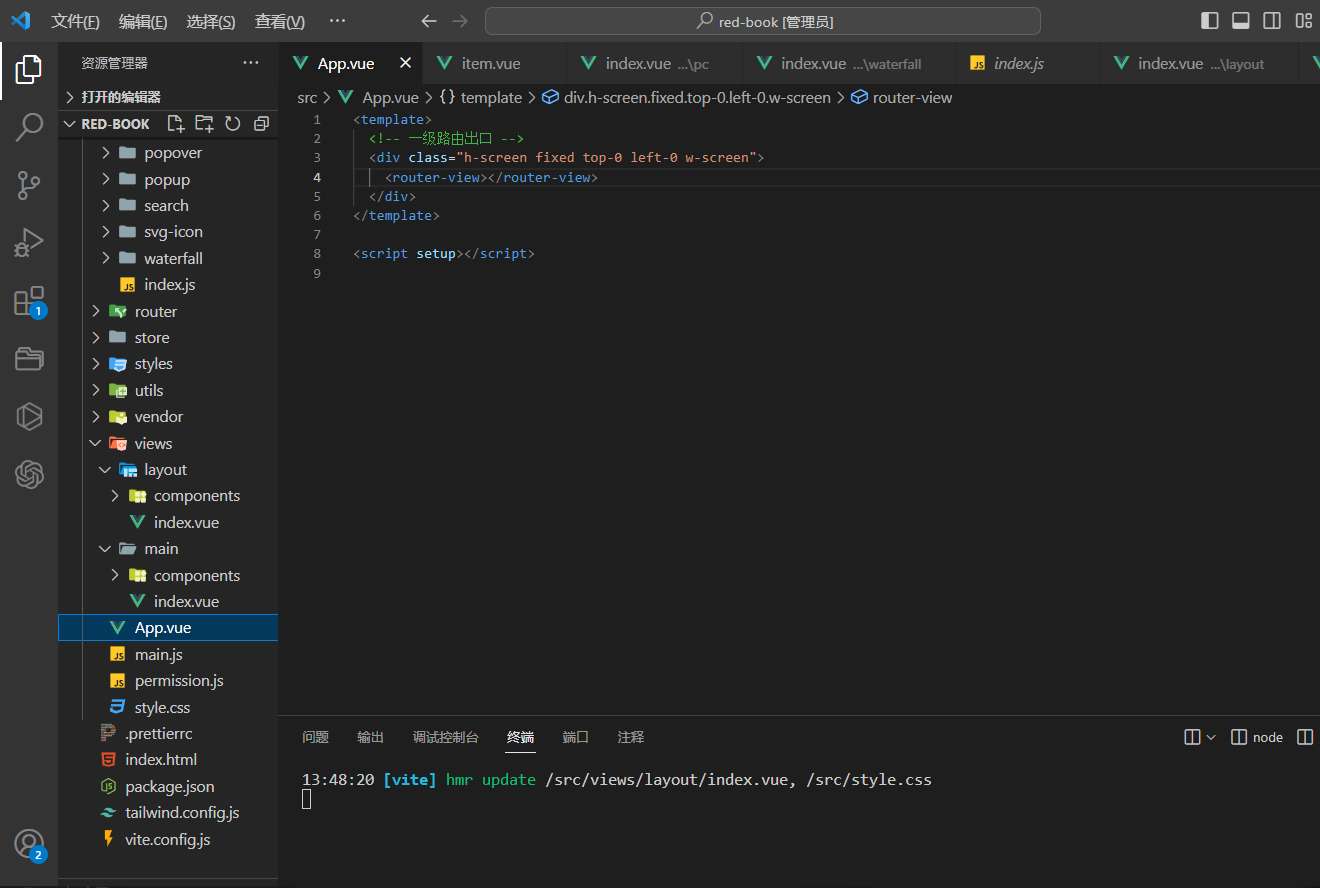Split the terminal with split icon
This screenshot has height=888, width=1320.
point(1192,737)
